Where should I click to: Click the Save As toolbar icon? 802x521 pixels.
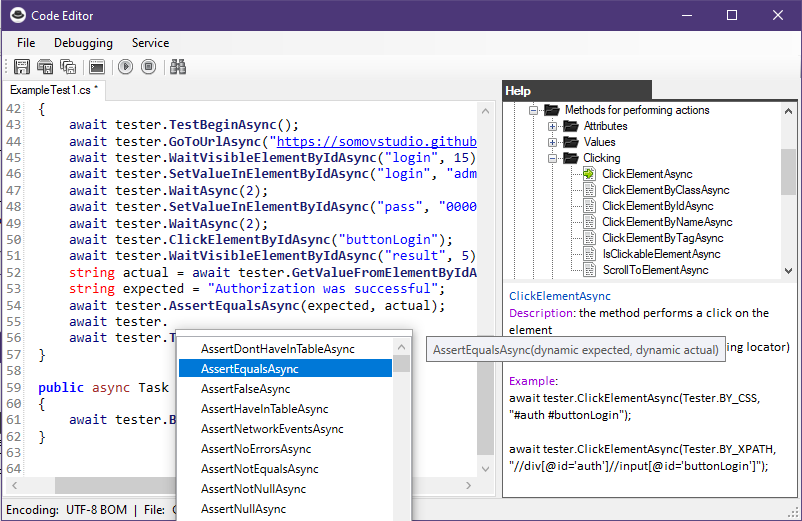point(45,67)
